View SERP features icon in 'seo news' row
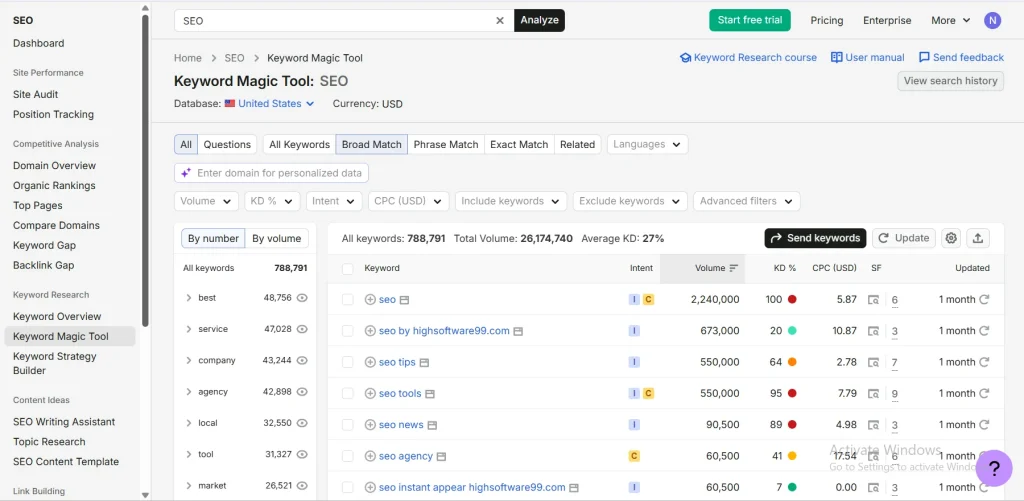The image size is (1024, 501). [873, 425]
